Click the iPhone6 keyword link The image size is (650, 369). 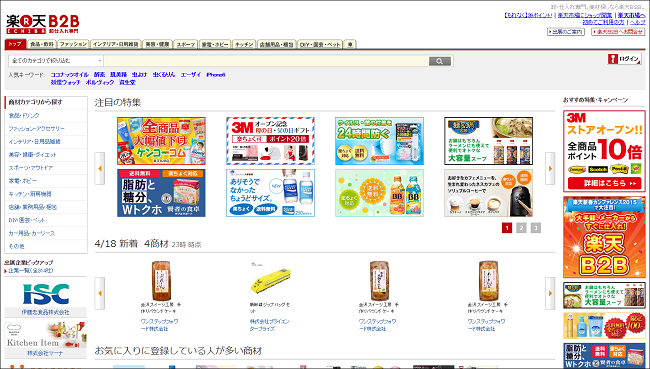point(216,75)
